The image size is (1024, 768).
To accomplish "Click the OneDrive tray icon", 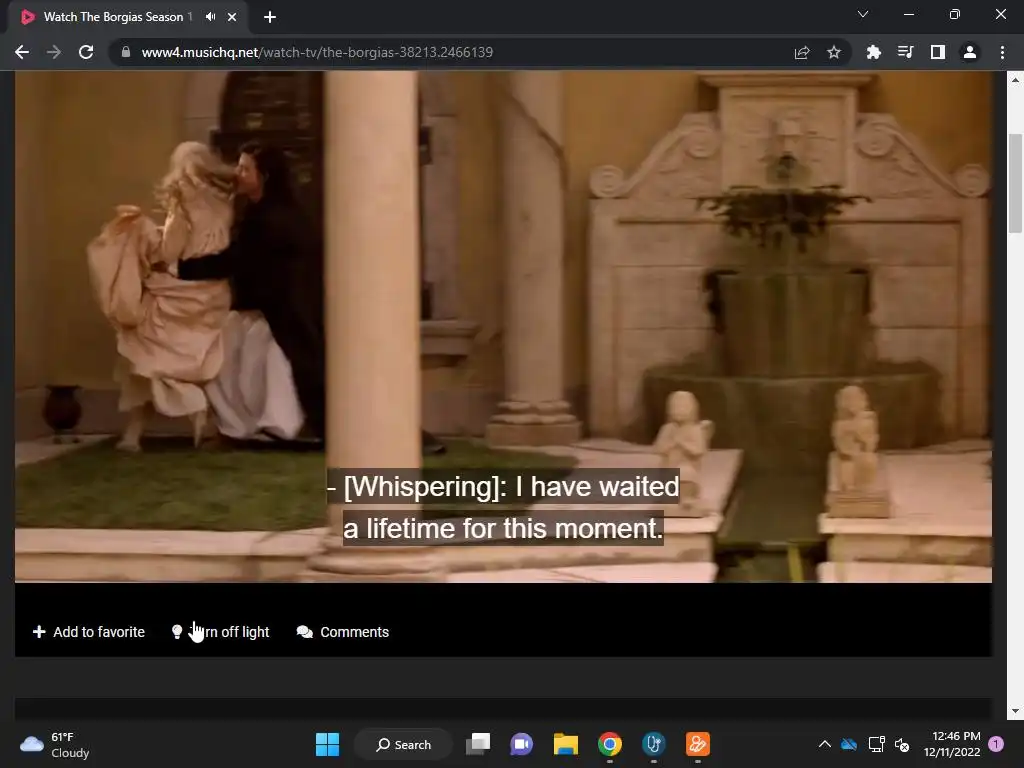I will click(849, 744).
